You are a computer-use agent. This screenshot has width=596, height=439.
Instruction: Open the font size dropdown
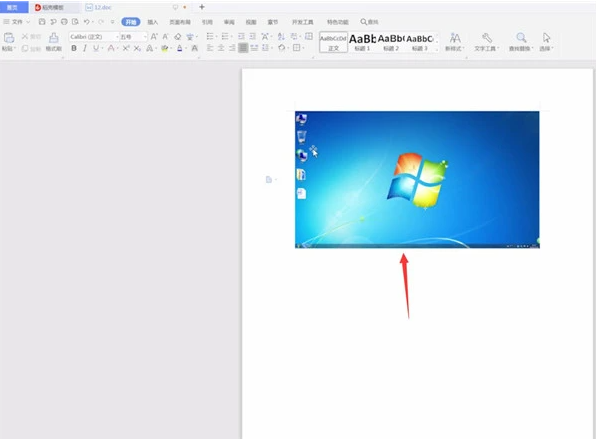point(133,36)
